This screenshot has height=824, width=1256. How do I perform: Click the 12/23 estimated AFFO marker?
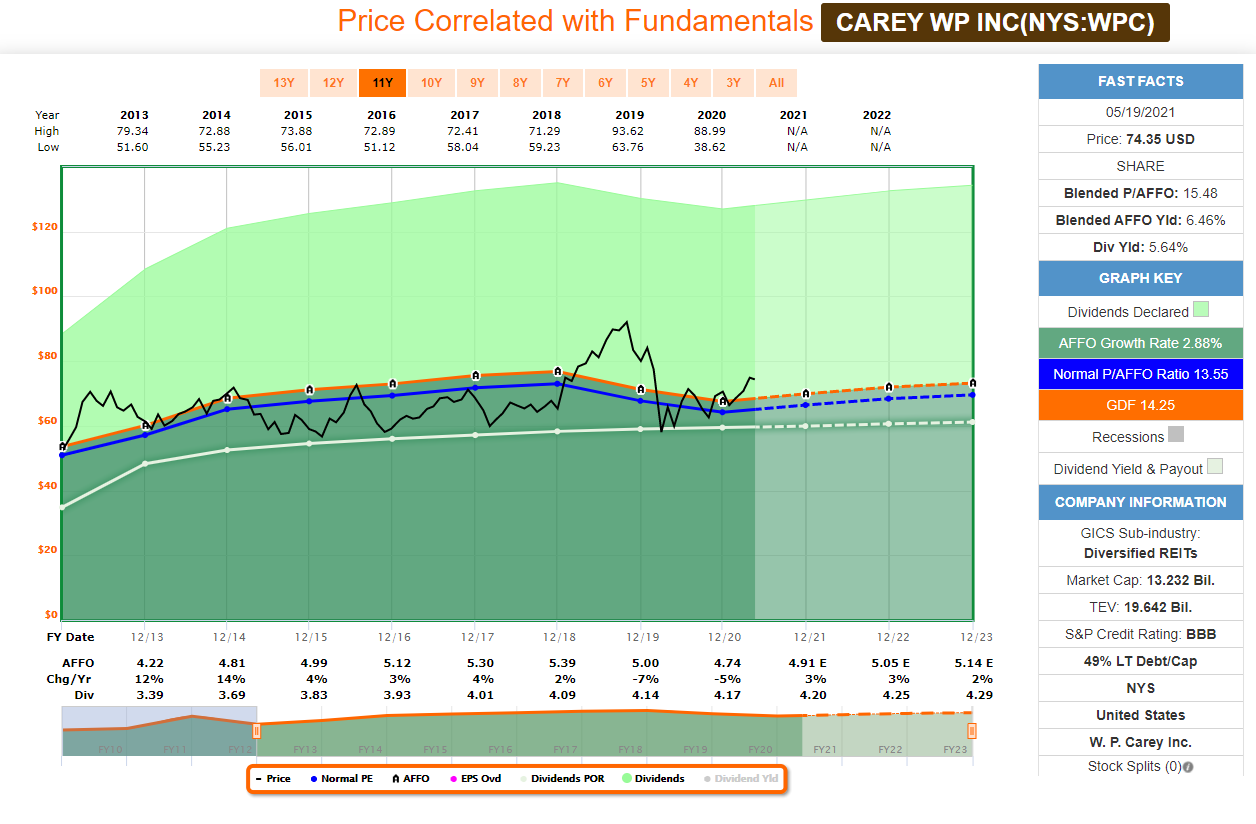pos(972,383)
